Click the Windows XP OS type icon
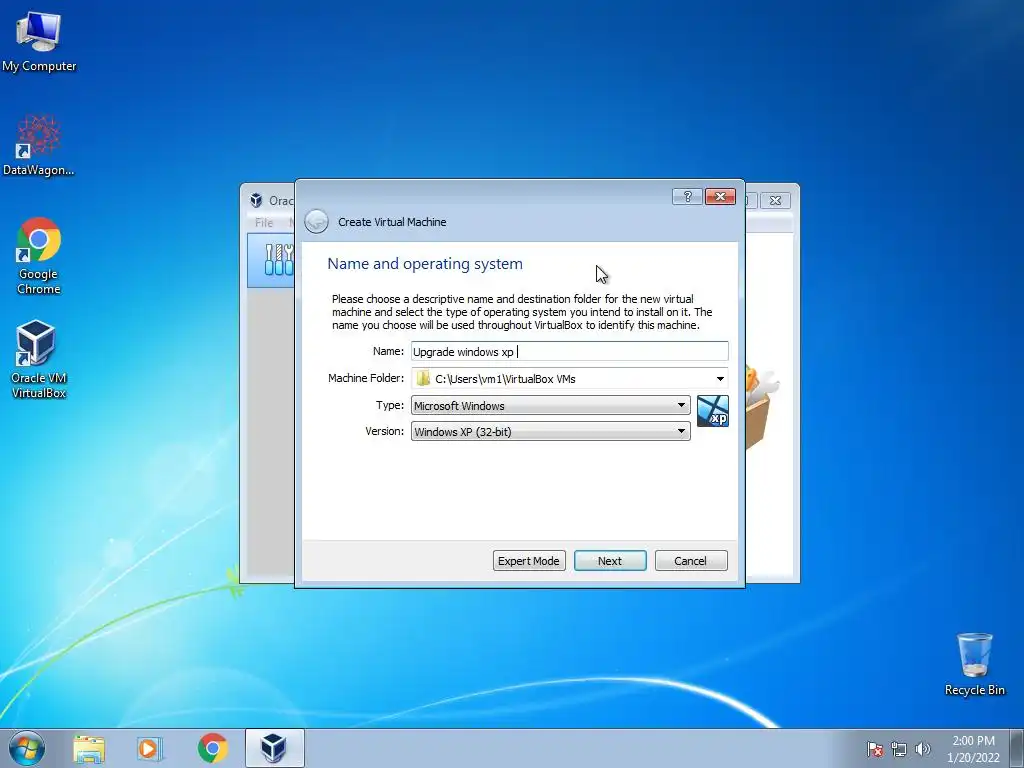Screen dimensions: 1024x768 pos(712,411)
